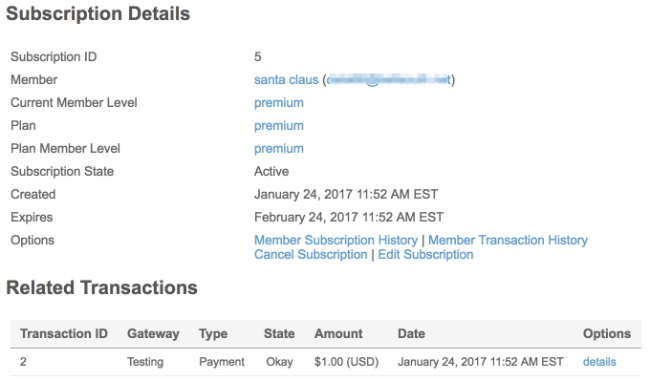
Task: Click Cancel Subscription
Action: (x=310, y=255)
